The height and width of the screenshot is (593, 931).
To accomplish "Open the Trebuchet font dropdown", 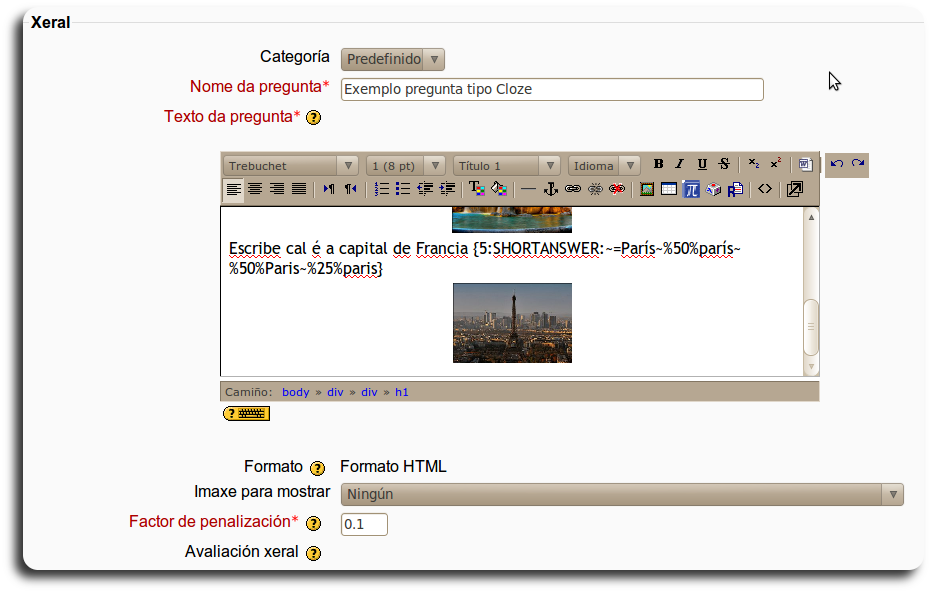I will [291, 166].
